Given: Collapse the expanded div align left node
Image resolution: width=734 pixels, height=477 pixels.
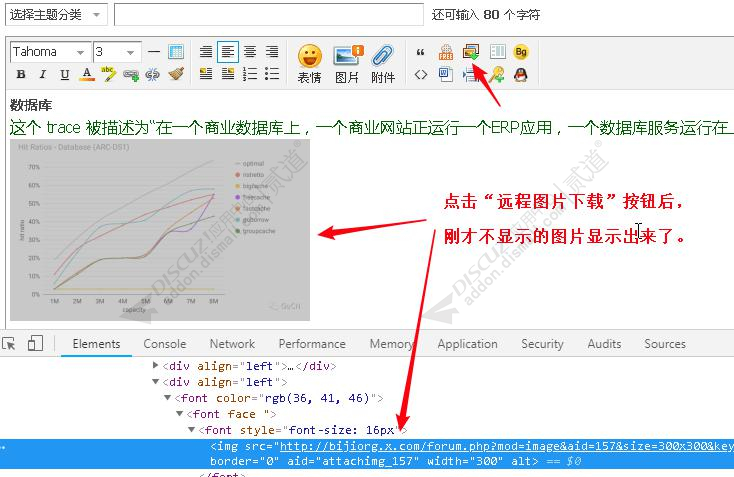Looking at the screenshot, I should [155, 382].
